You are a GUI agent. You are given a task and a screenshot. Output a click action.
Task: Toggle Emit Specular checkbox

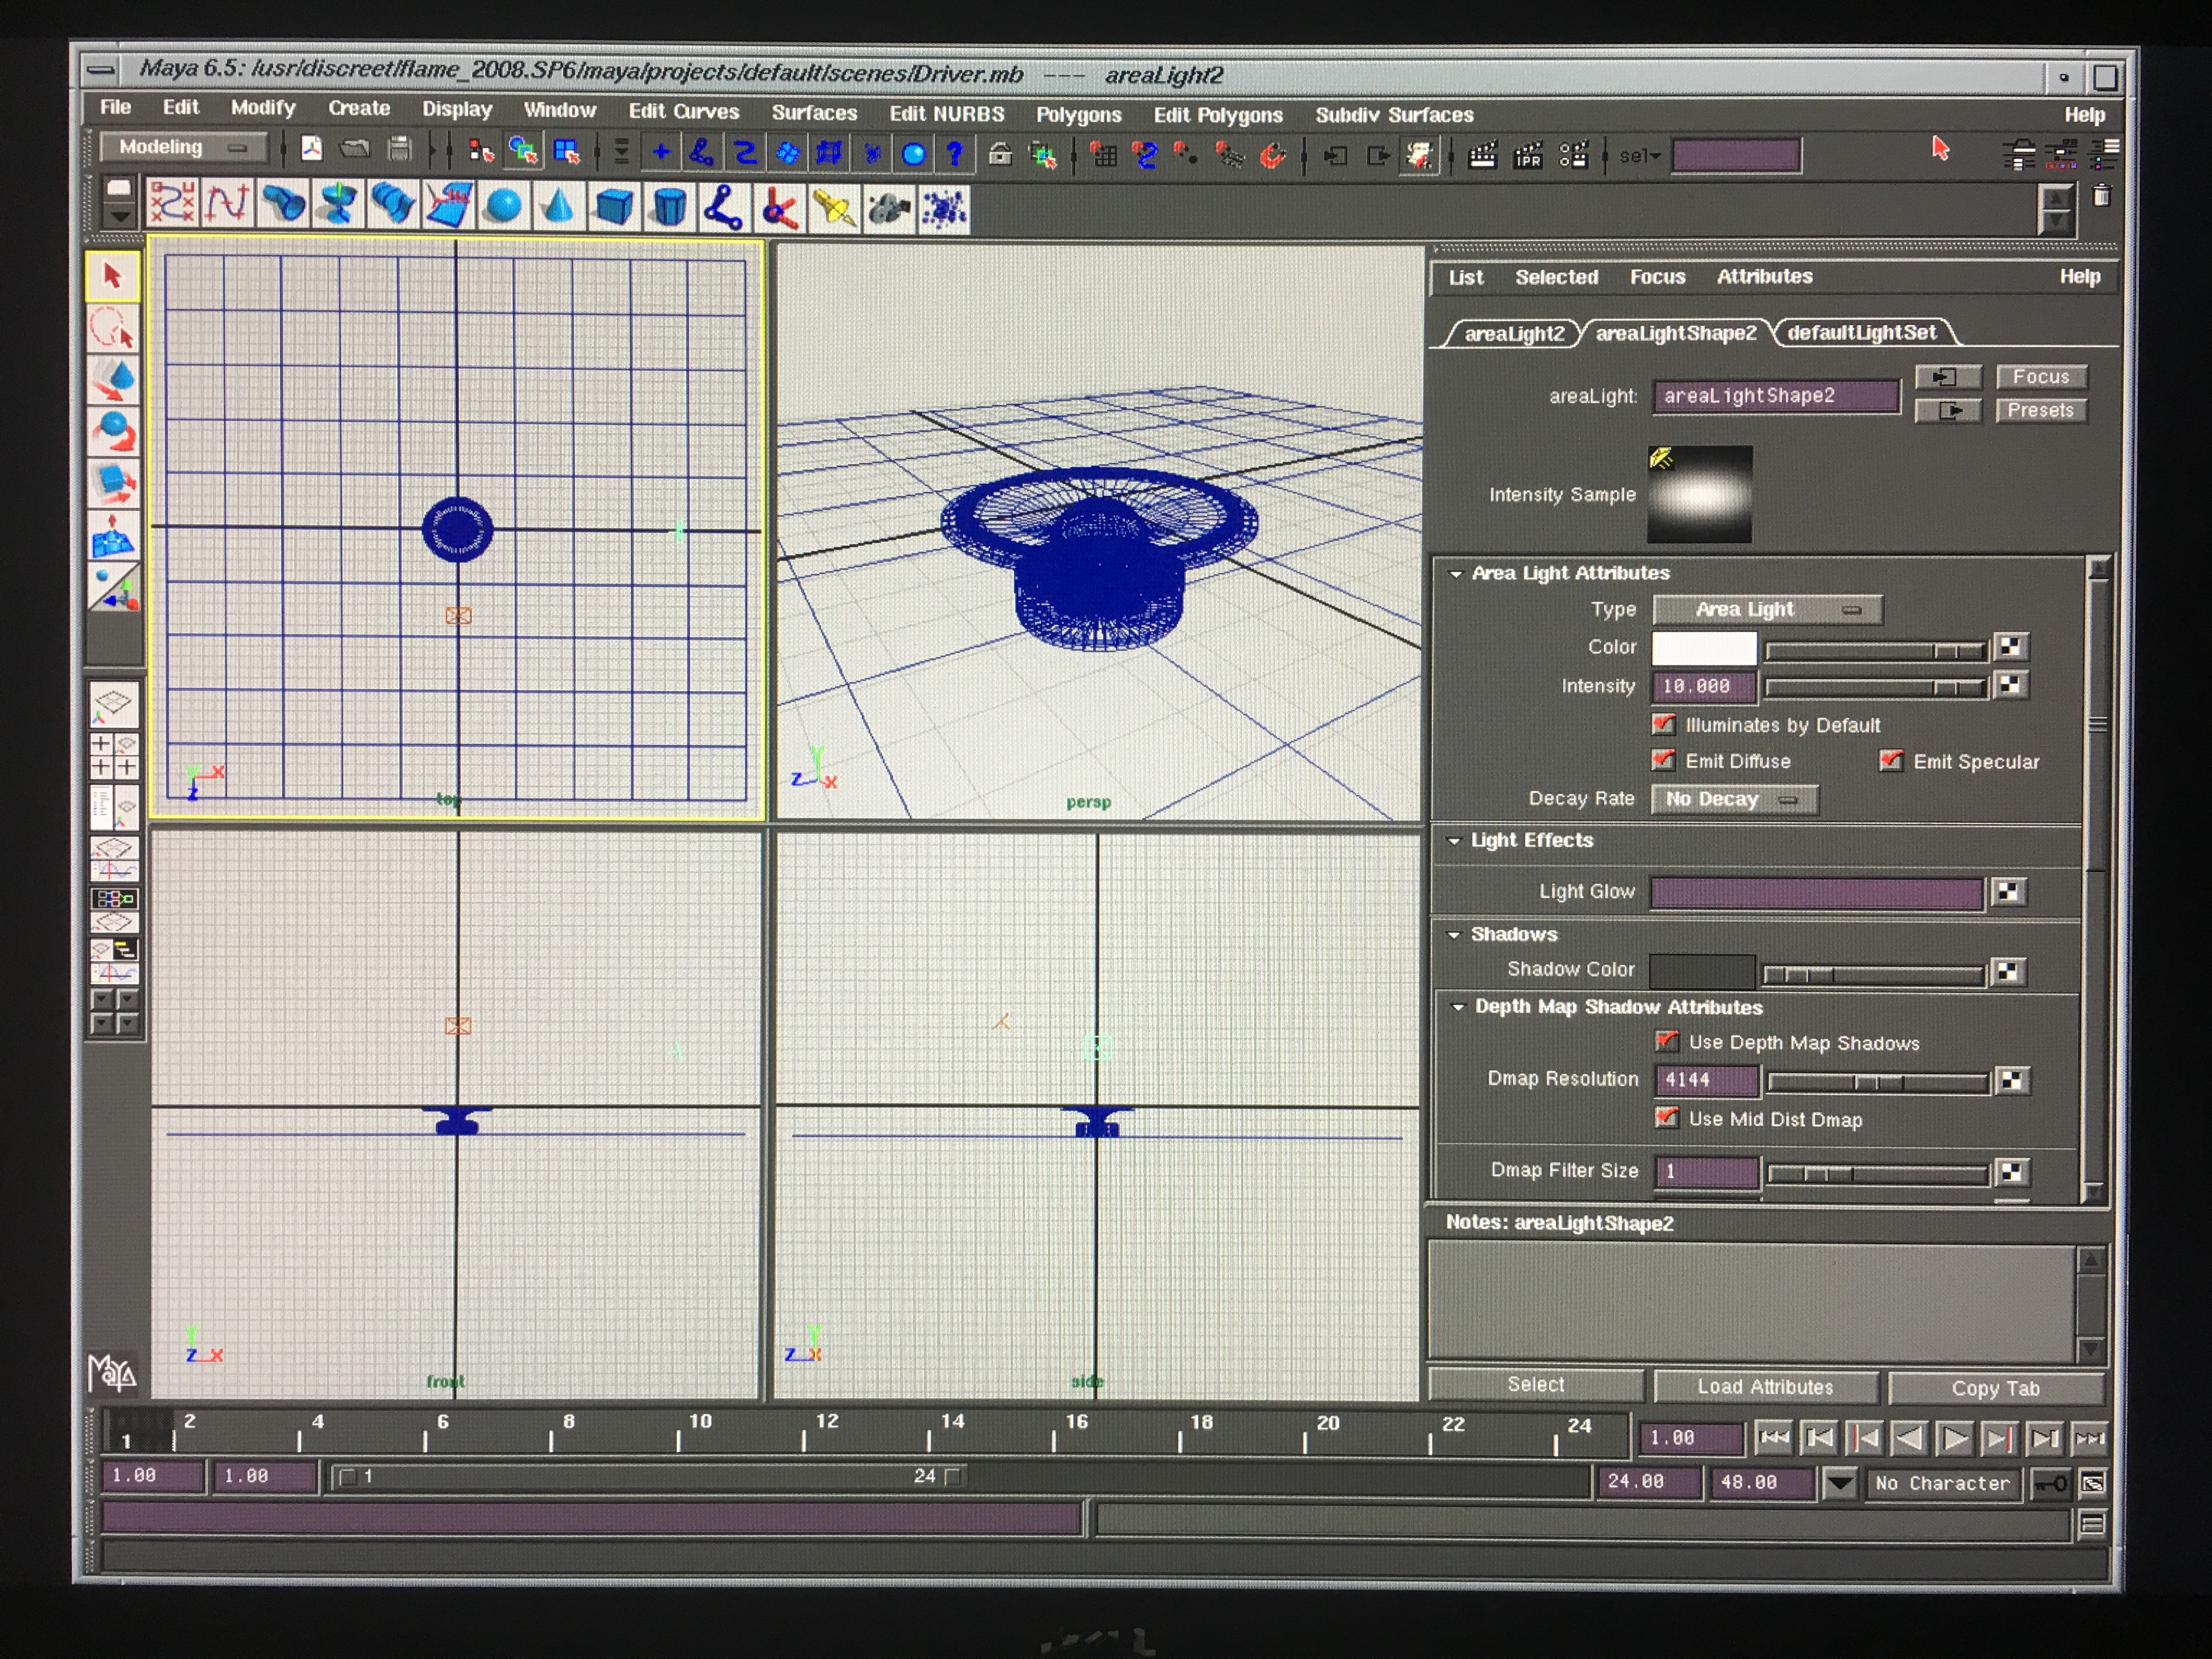pyautogui.click(x=1890, y=761)
